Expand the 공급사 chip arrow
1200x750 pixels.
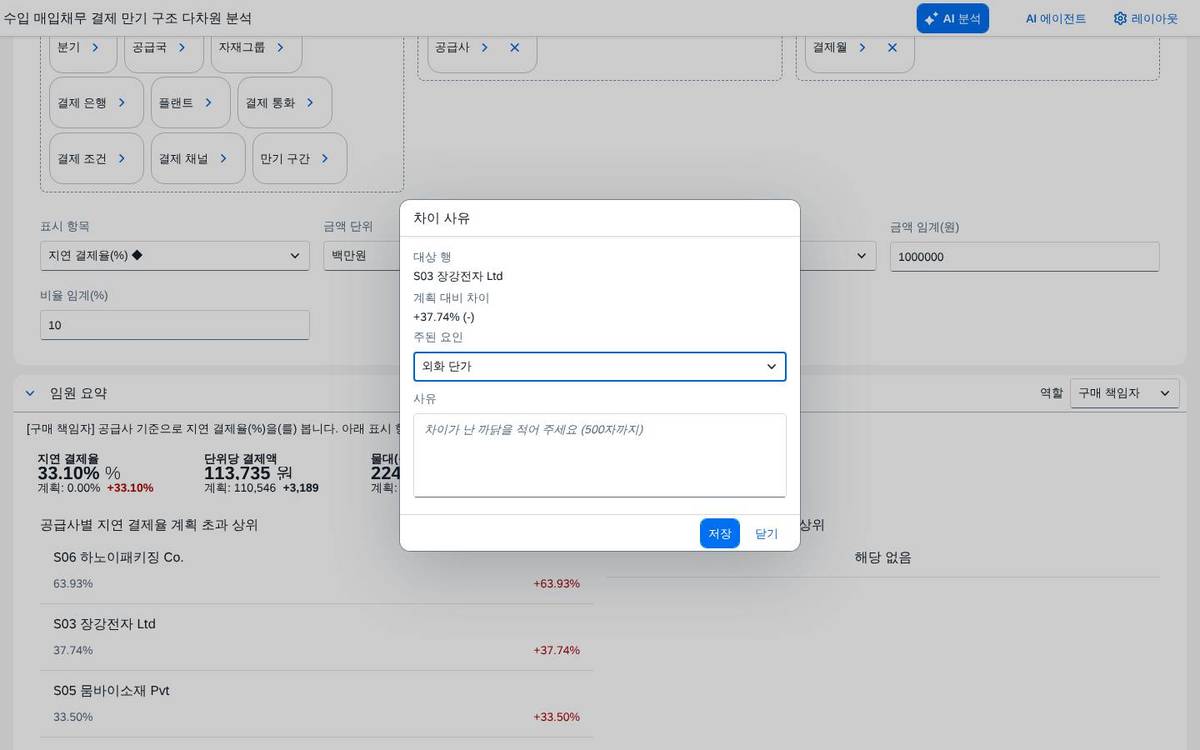[x=484, y=47]
